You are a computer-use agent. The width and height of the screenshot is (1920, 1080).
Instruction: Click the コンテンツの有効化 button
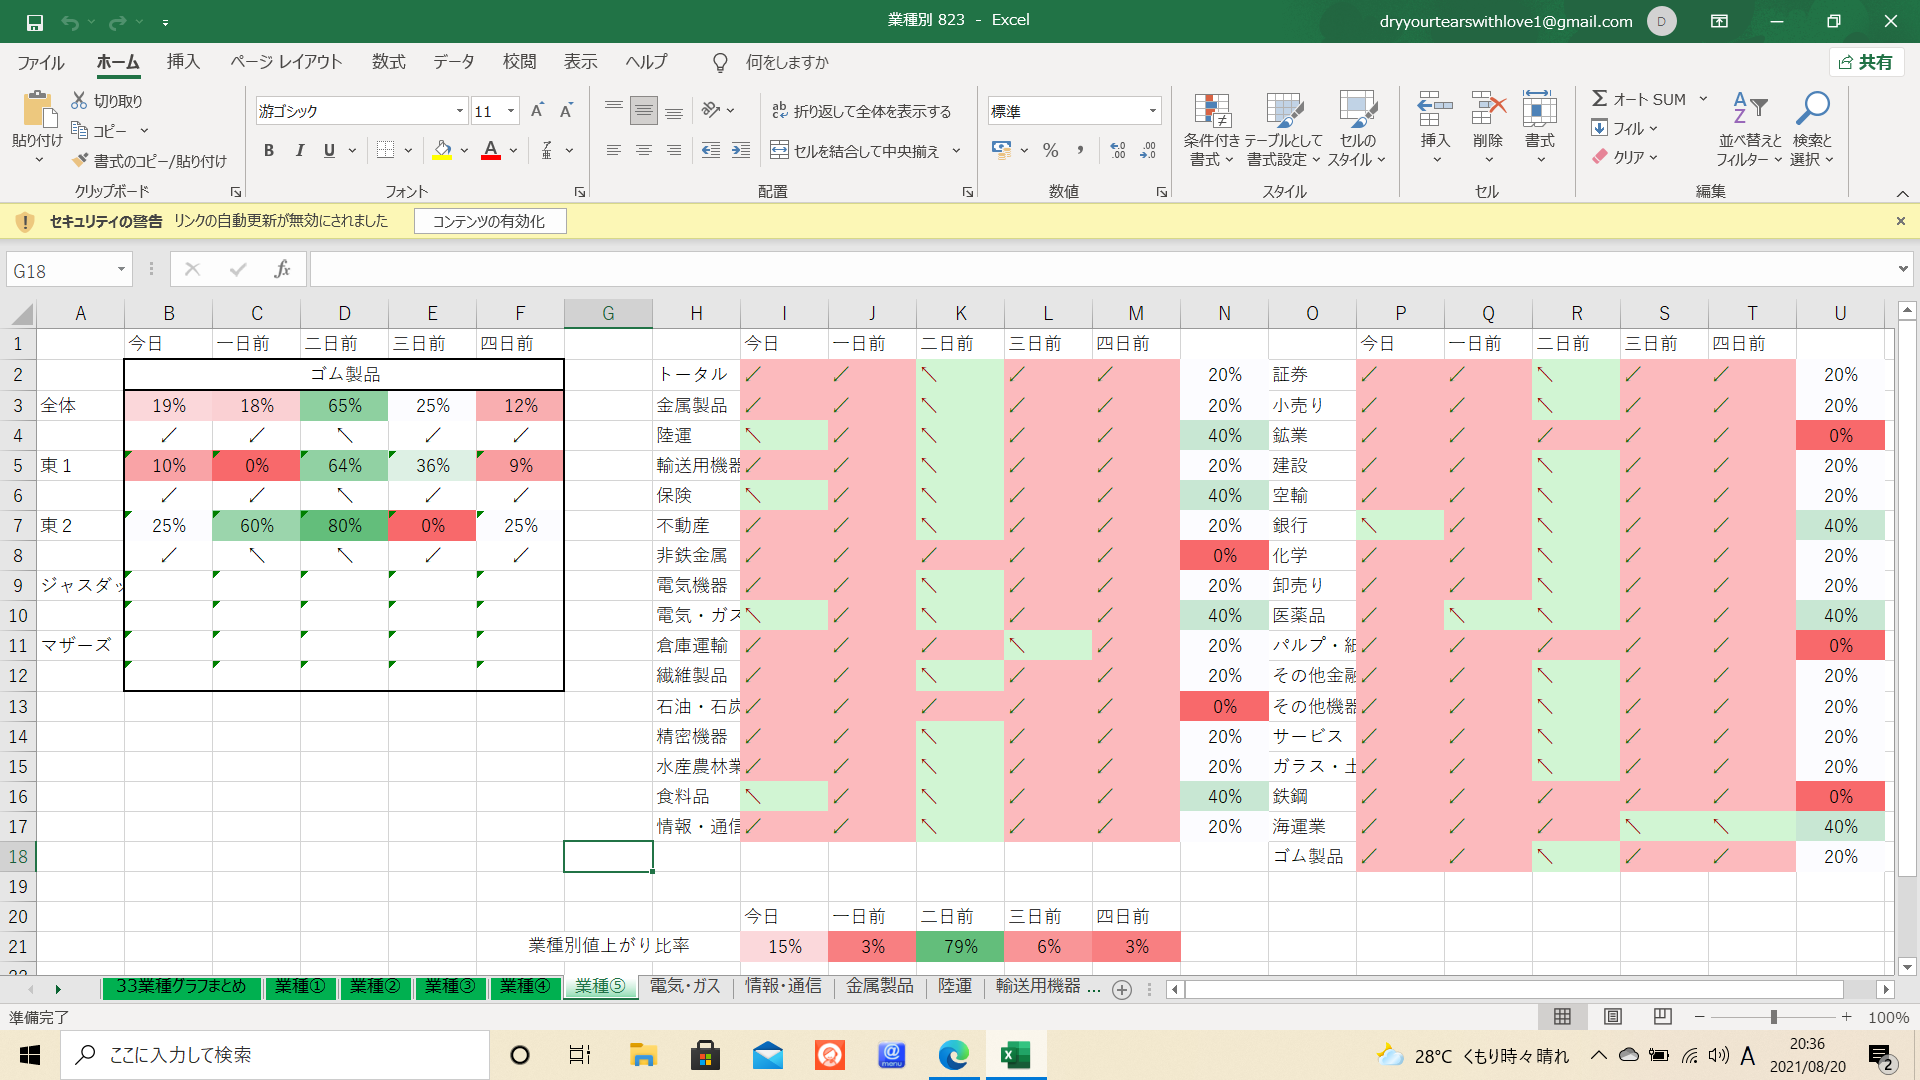tap(489, 221)
